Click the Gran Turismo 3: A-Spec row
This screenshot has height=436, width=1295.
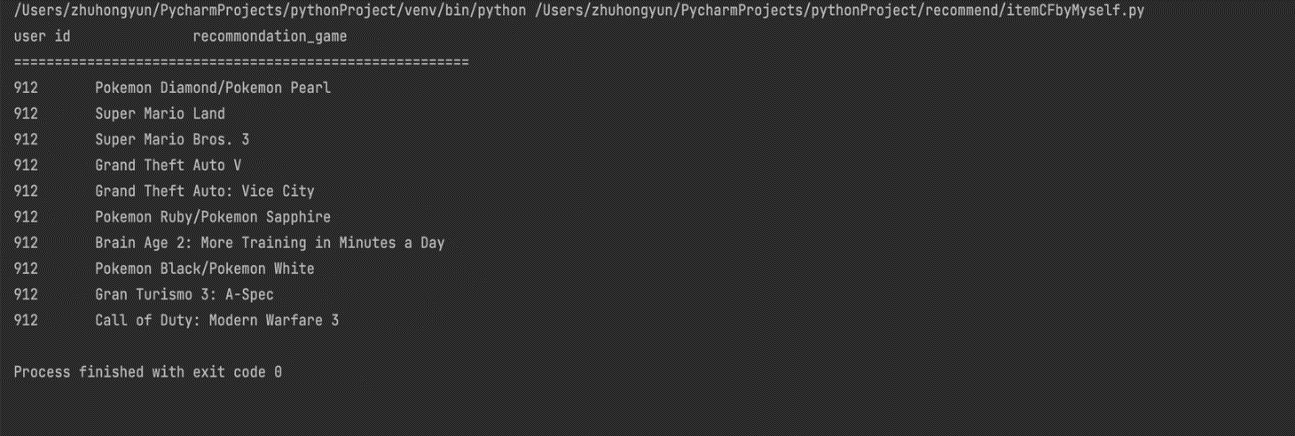(x=184, y=295)
